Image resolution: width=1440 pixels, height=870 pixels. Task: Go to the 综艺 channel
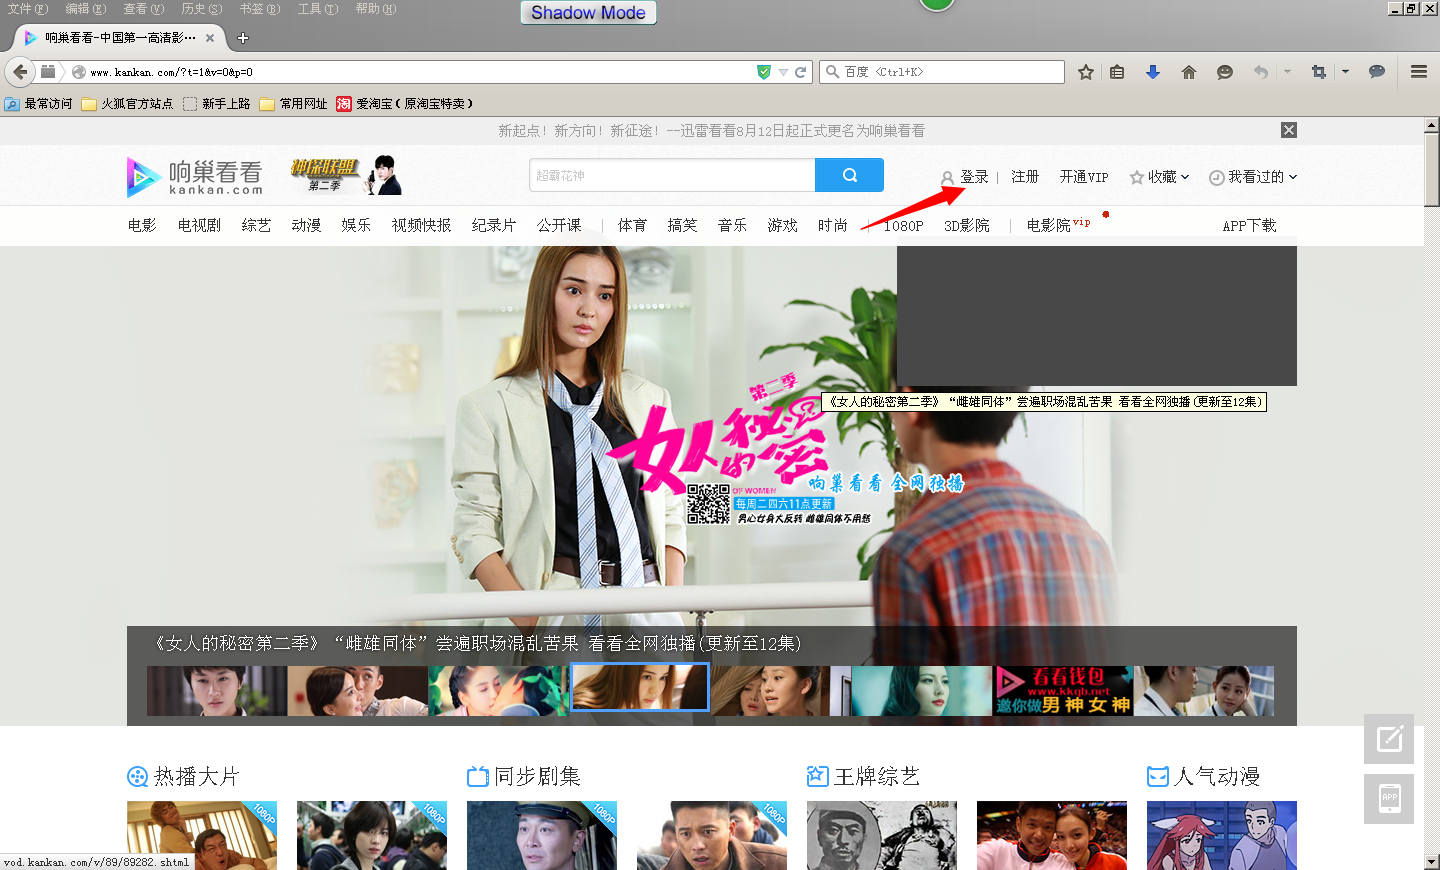click(x=256, y=226)
